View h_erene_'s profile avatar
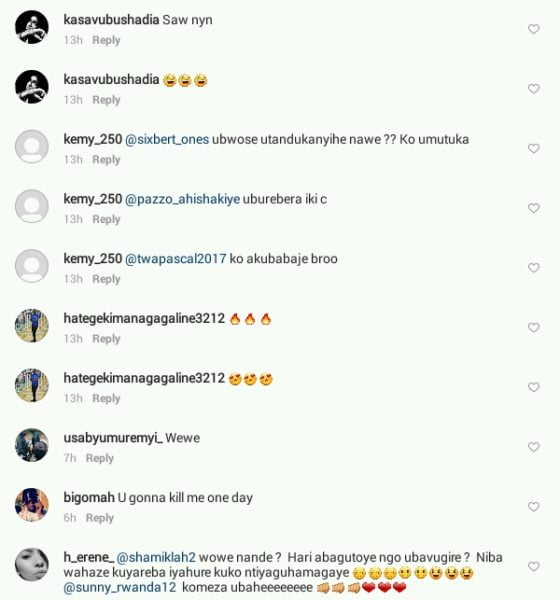Screen dimensions: 560x600 [32, 564]
